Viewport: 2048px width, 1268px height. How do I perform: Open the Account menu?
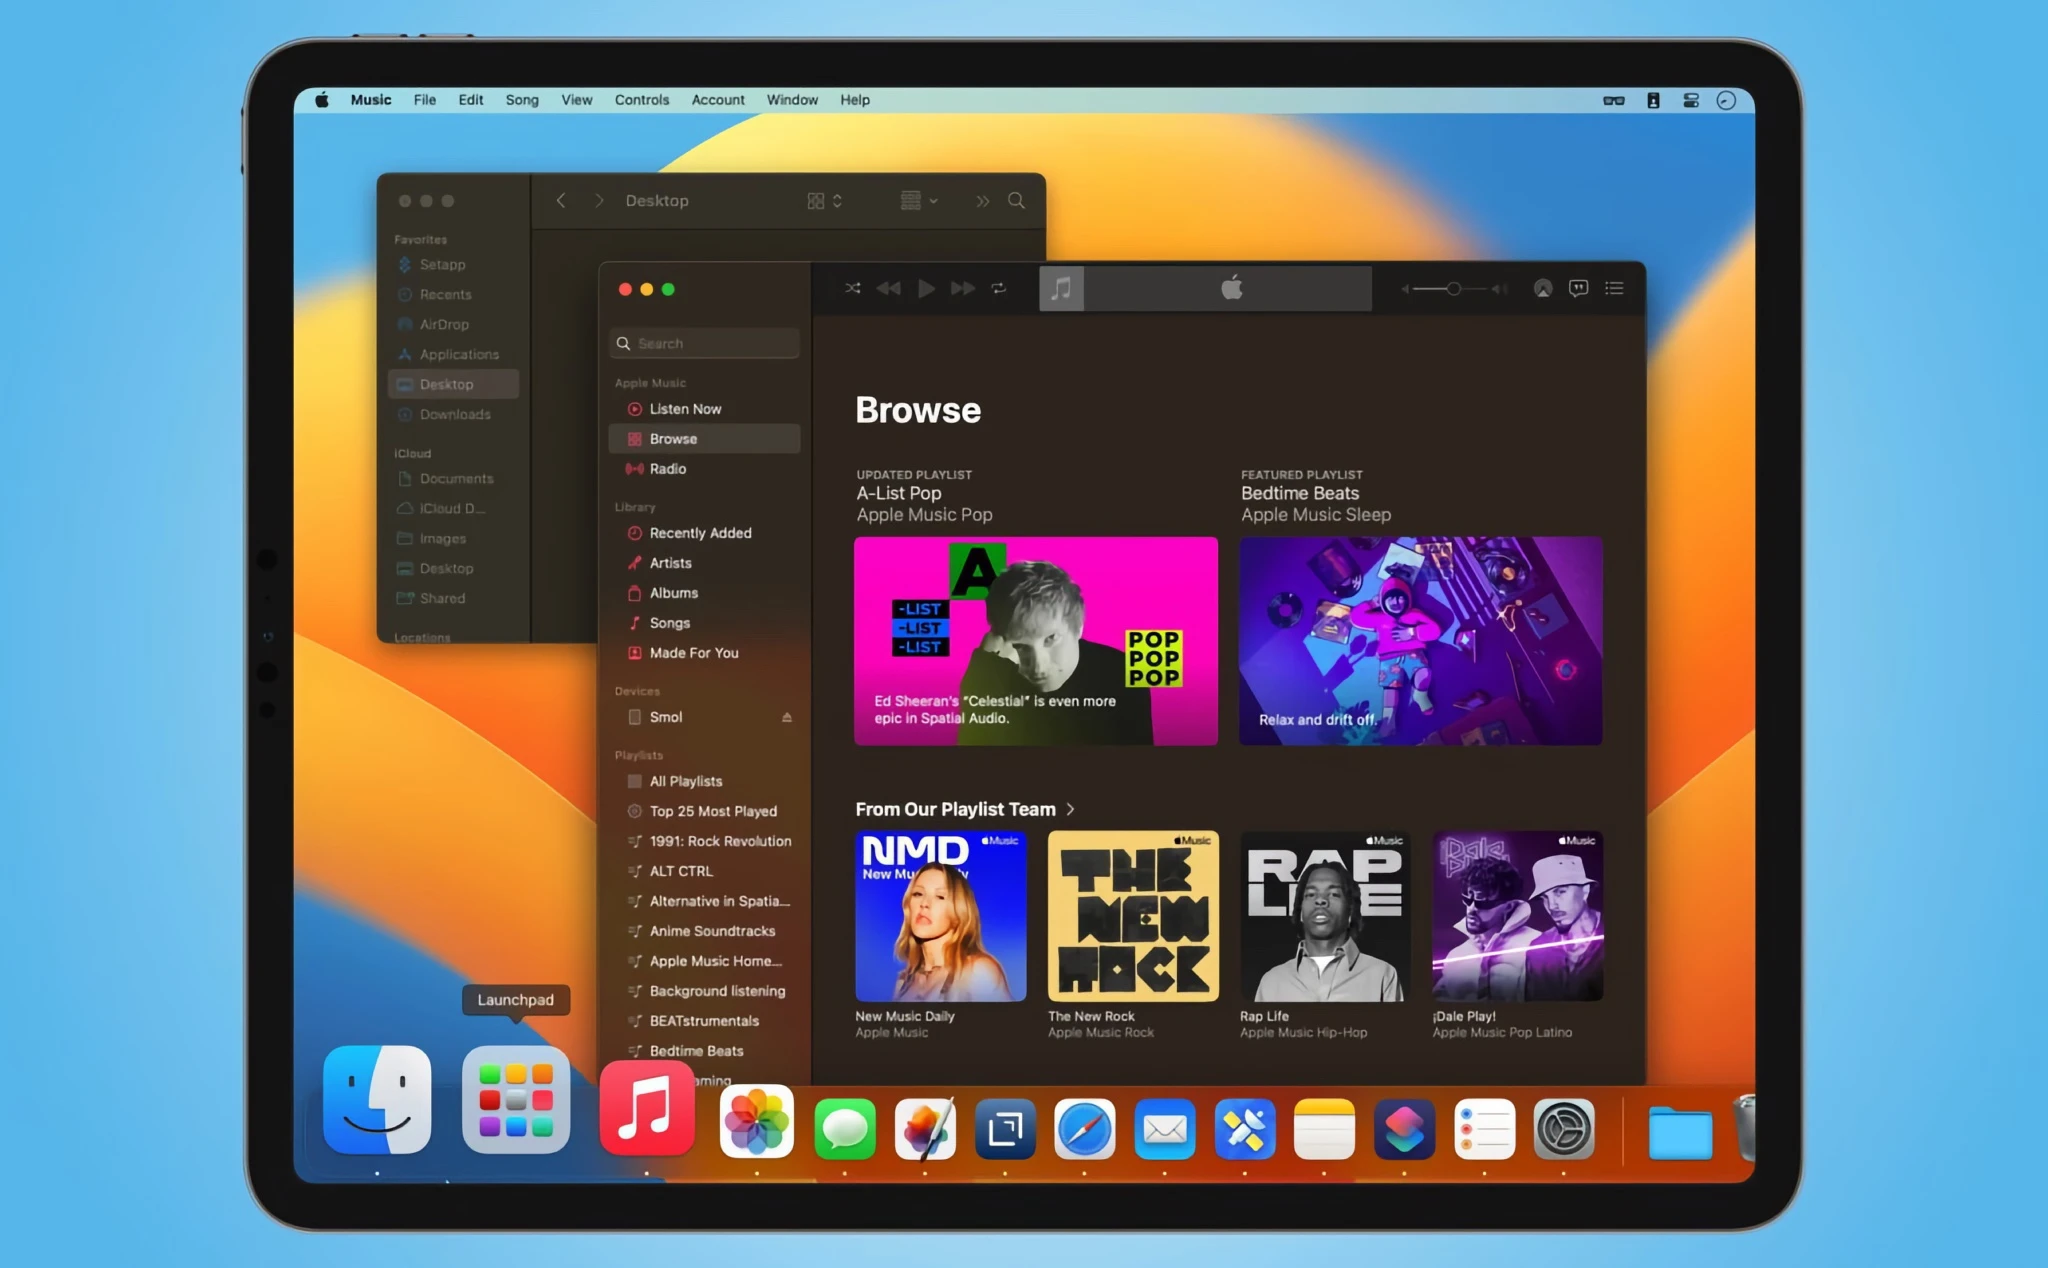tap(718, 100)
